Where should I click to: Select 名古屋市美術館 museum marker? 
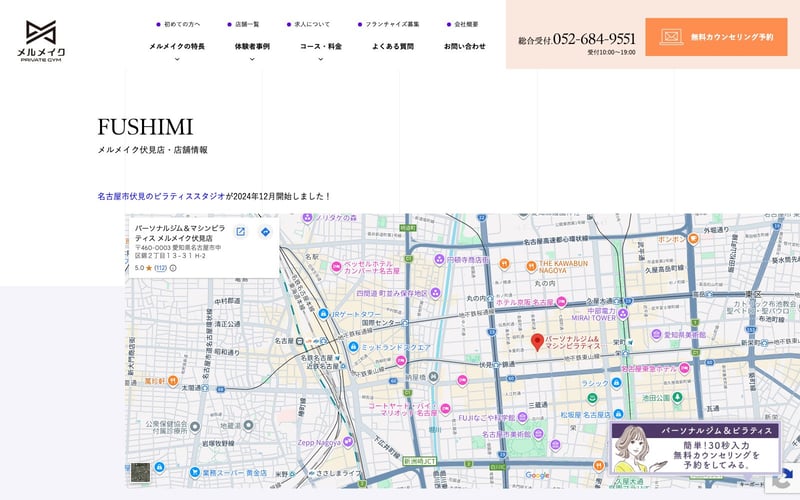point(538,434)
